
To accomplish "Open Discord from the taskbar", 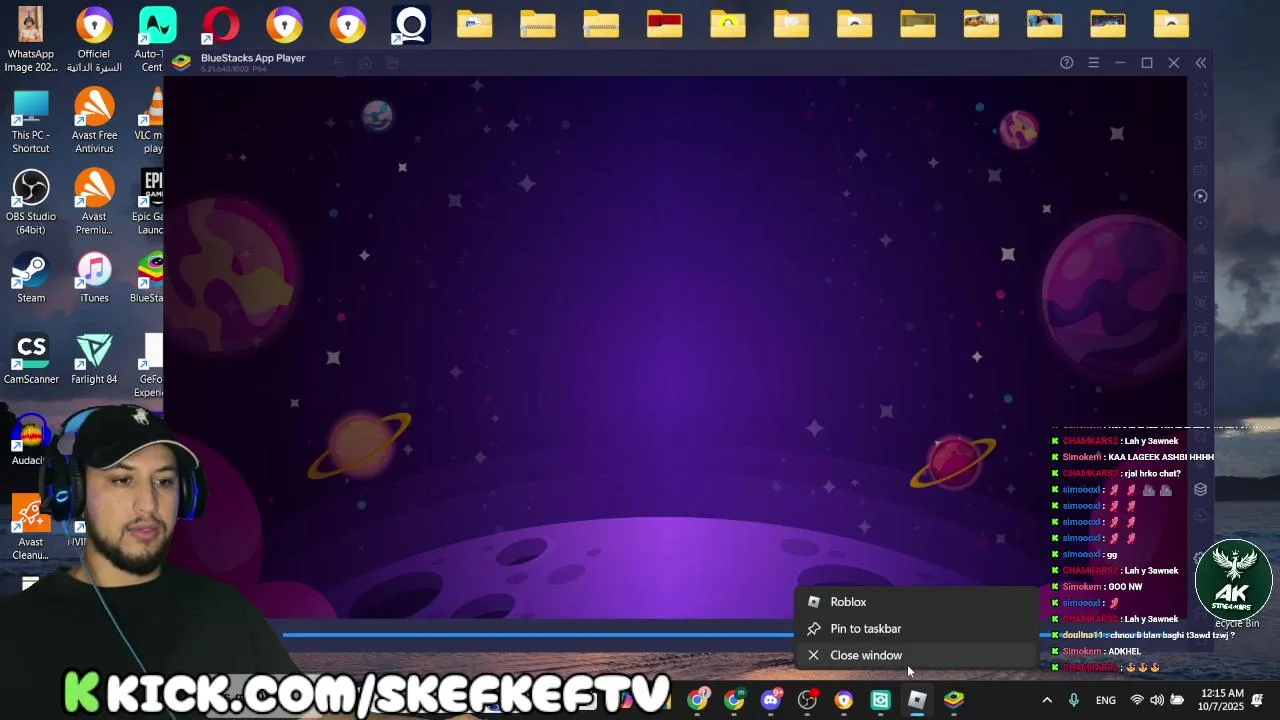I will pos(771,700).
